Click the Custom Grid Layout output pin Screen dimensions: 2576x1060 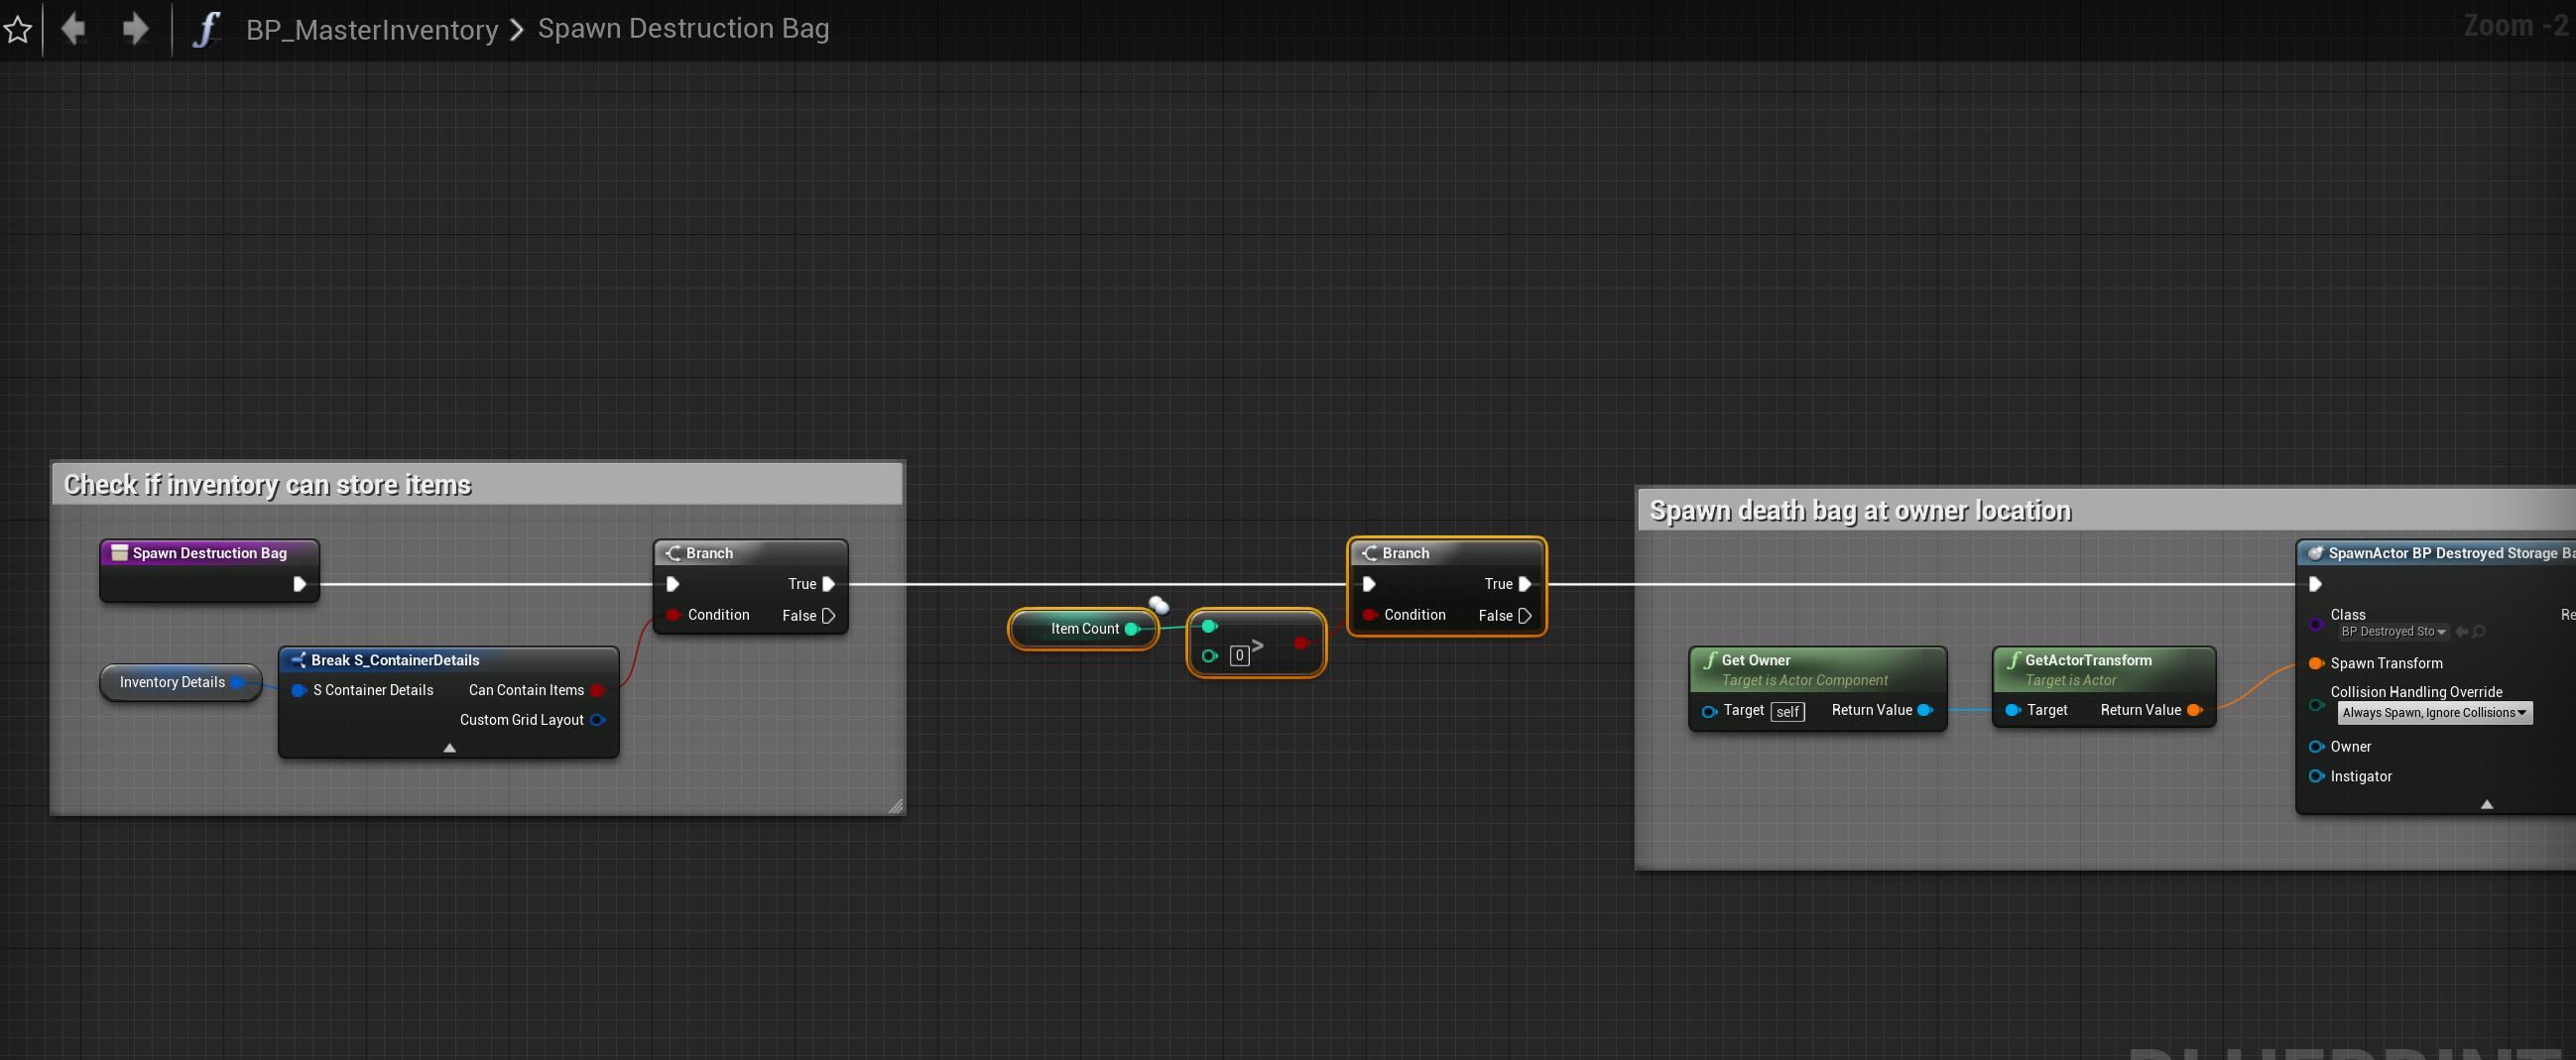click(x=598, y=720)
